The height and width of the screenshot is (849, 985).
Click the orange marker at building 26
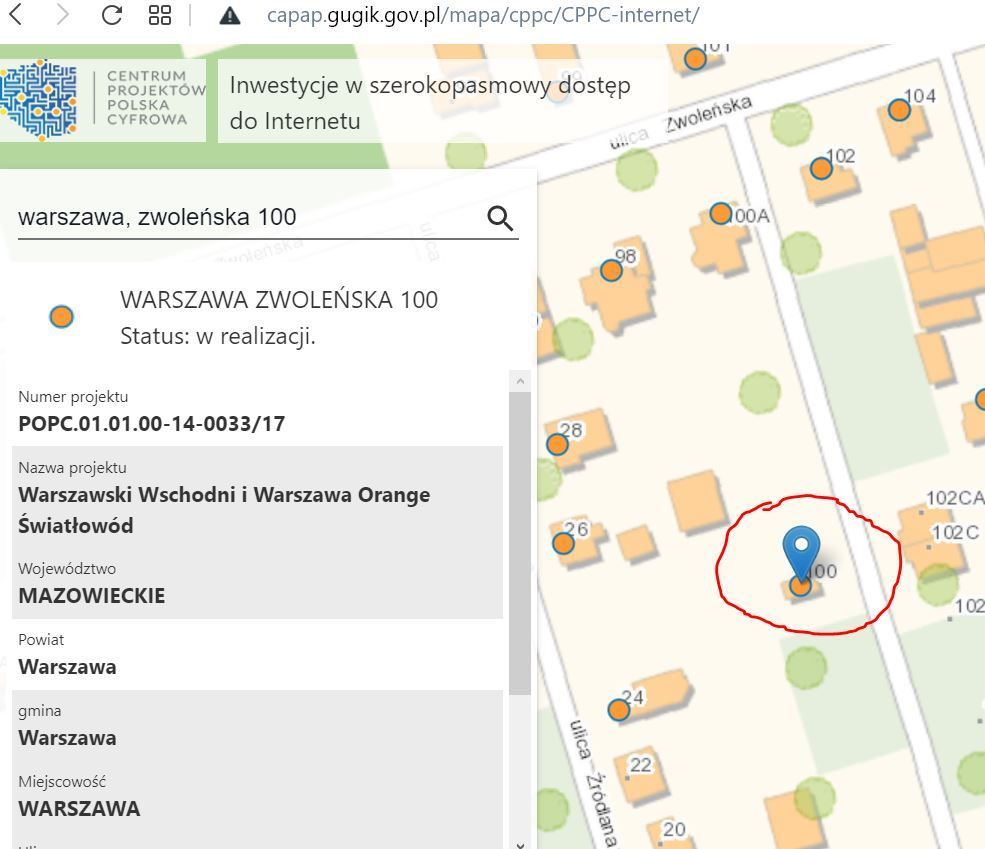pos(563,543)
